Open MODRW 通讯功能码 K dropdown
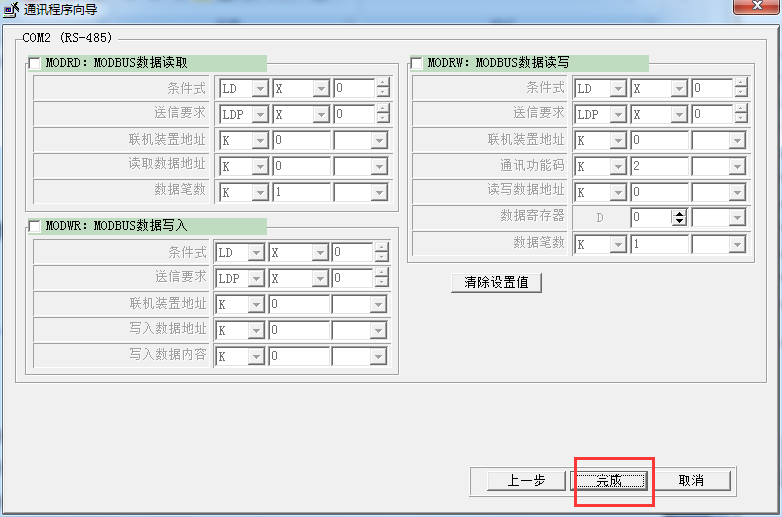Image resolution: width=782 pixels, height=517 pixels. coord(618,166)
